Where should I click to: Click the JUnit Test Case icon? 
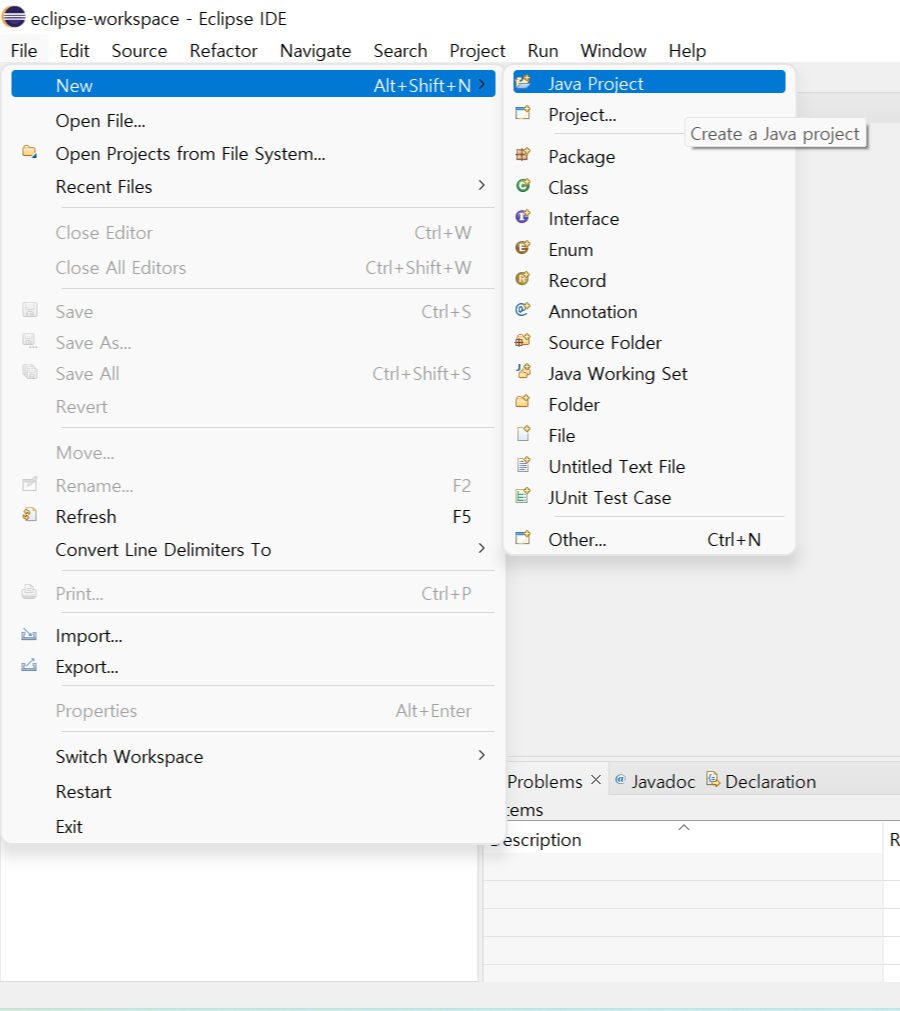523,495
